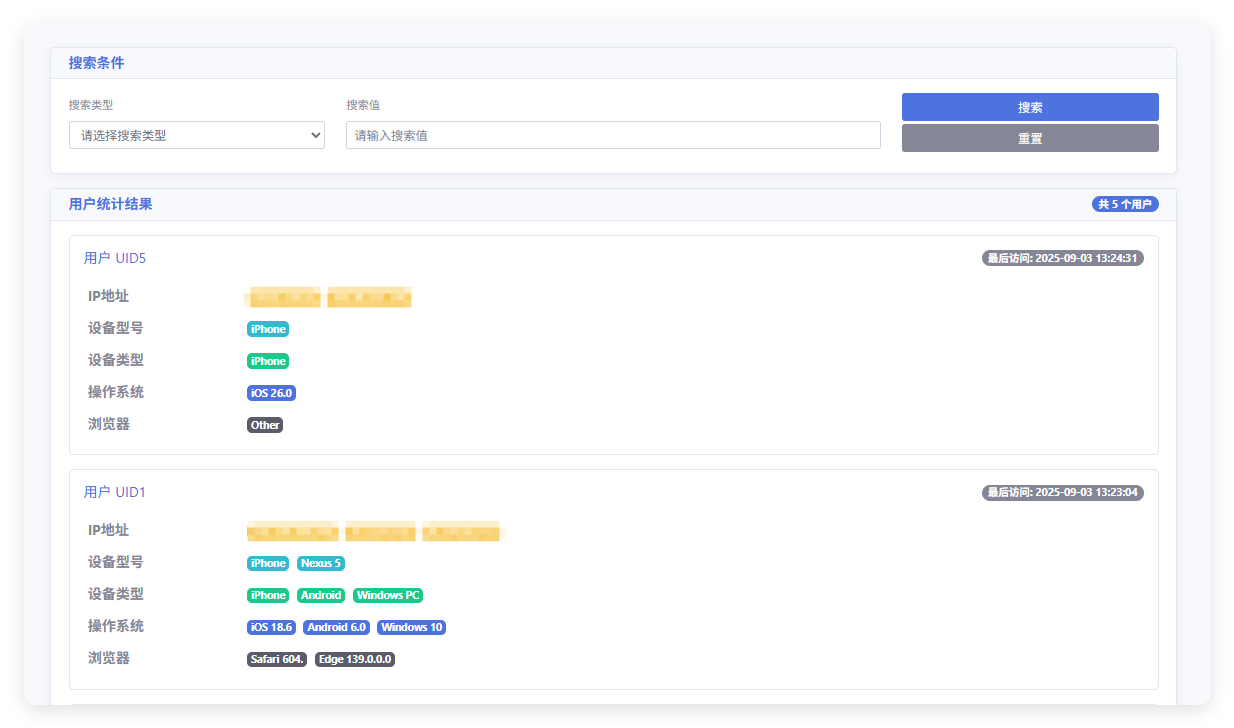Click the iOS 26.0 tag
Viewport: 1234px width, 728px height.
pyautogui.click(x=271, y=393)
